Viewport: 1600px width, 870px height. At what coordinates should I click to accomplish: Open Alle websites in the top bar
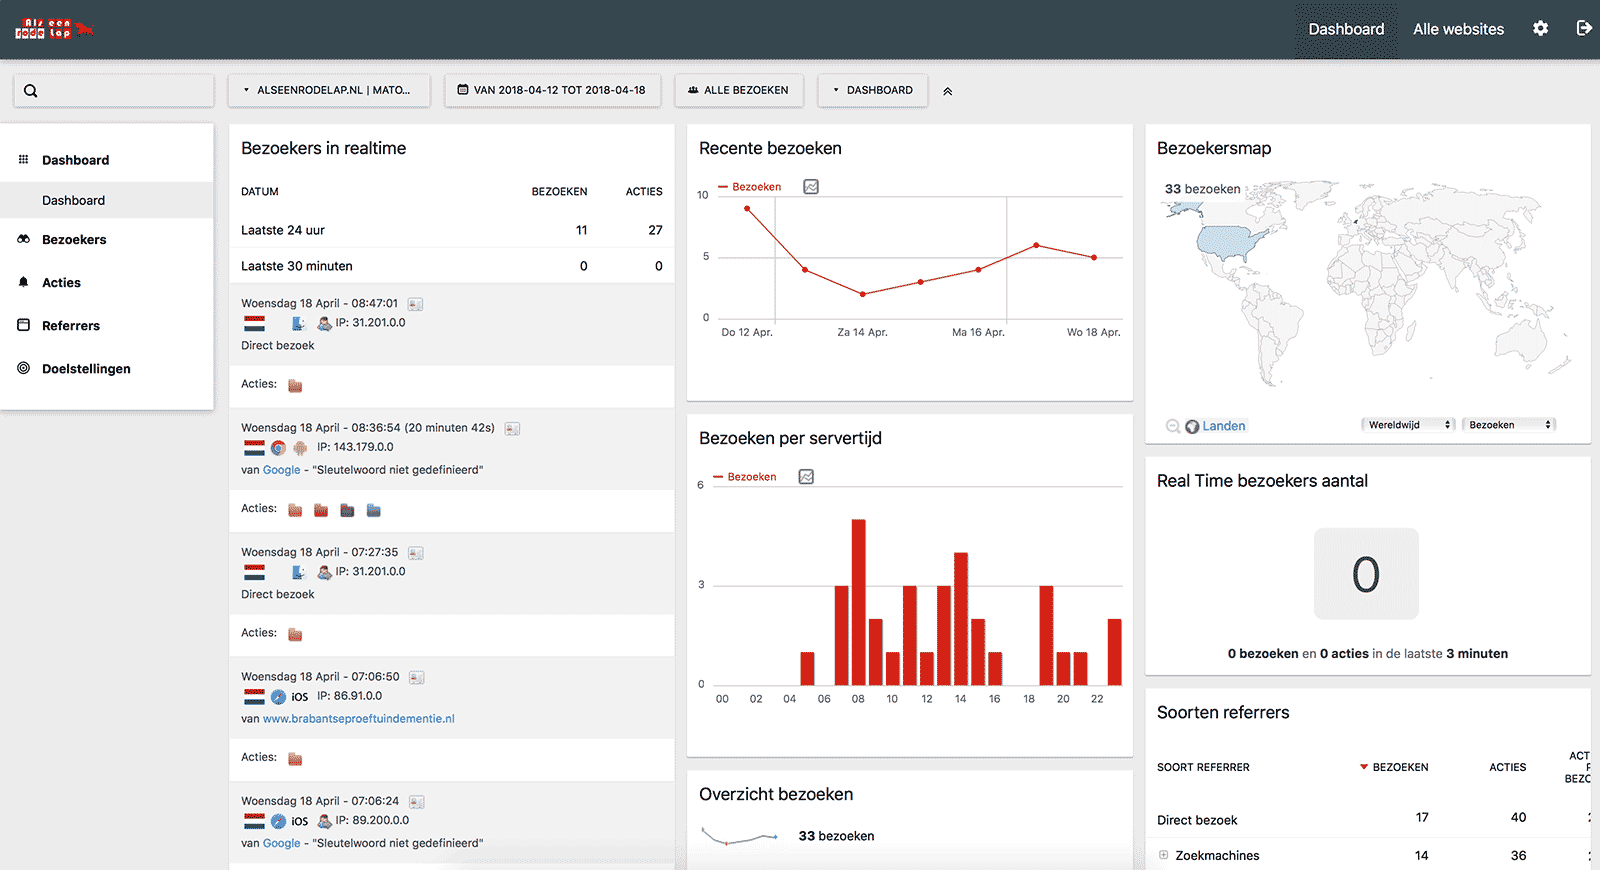coord(1458,29)
